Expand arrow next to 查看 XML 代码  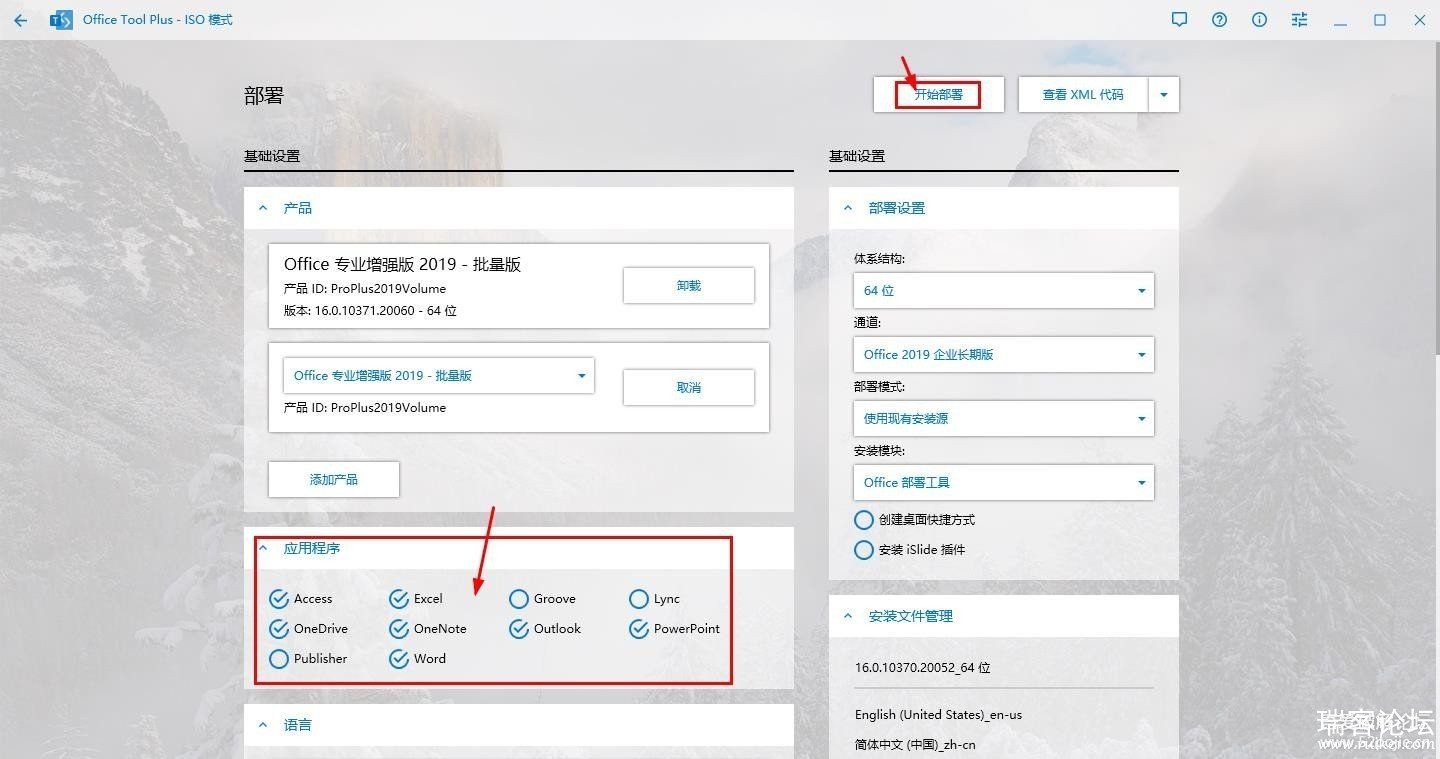(x=1164, y=95)
